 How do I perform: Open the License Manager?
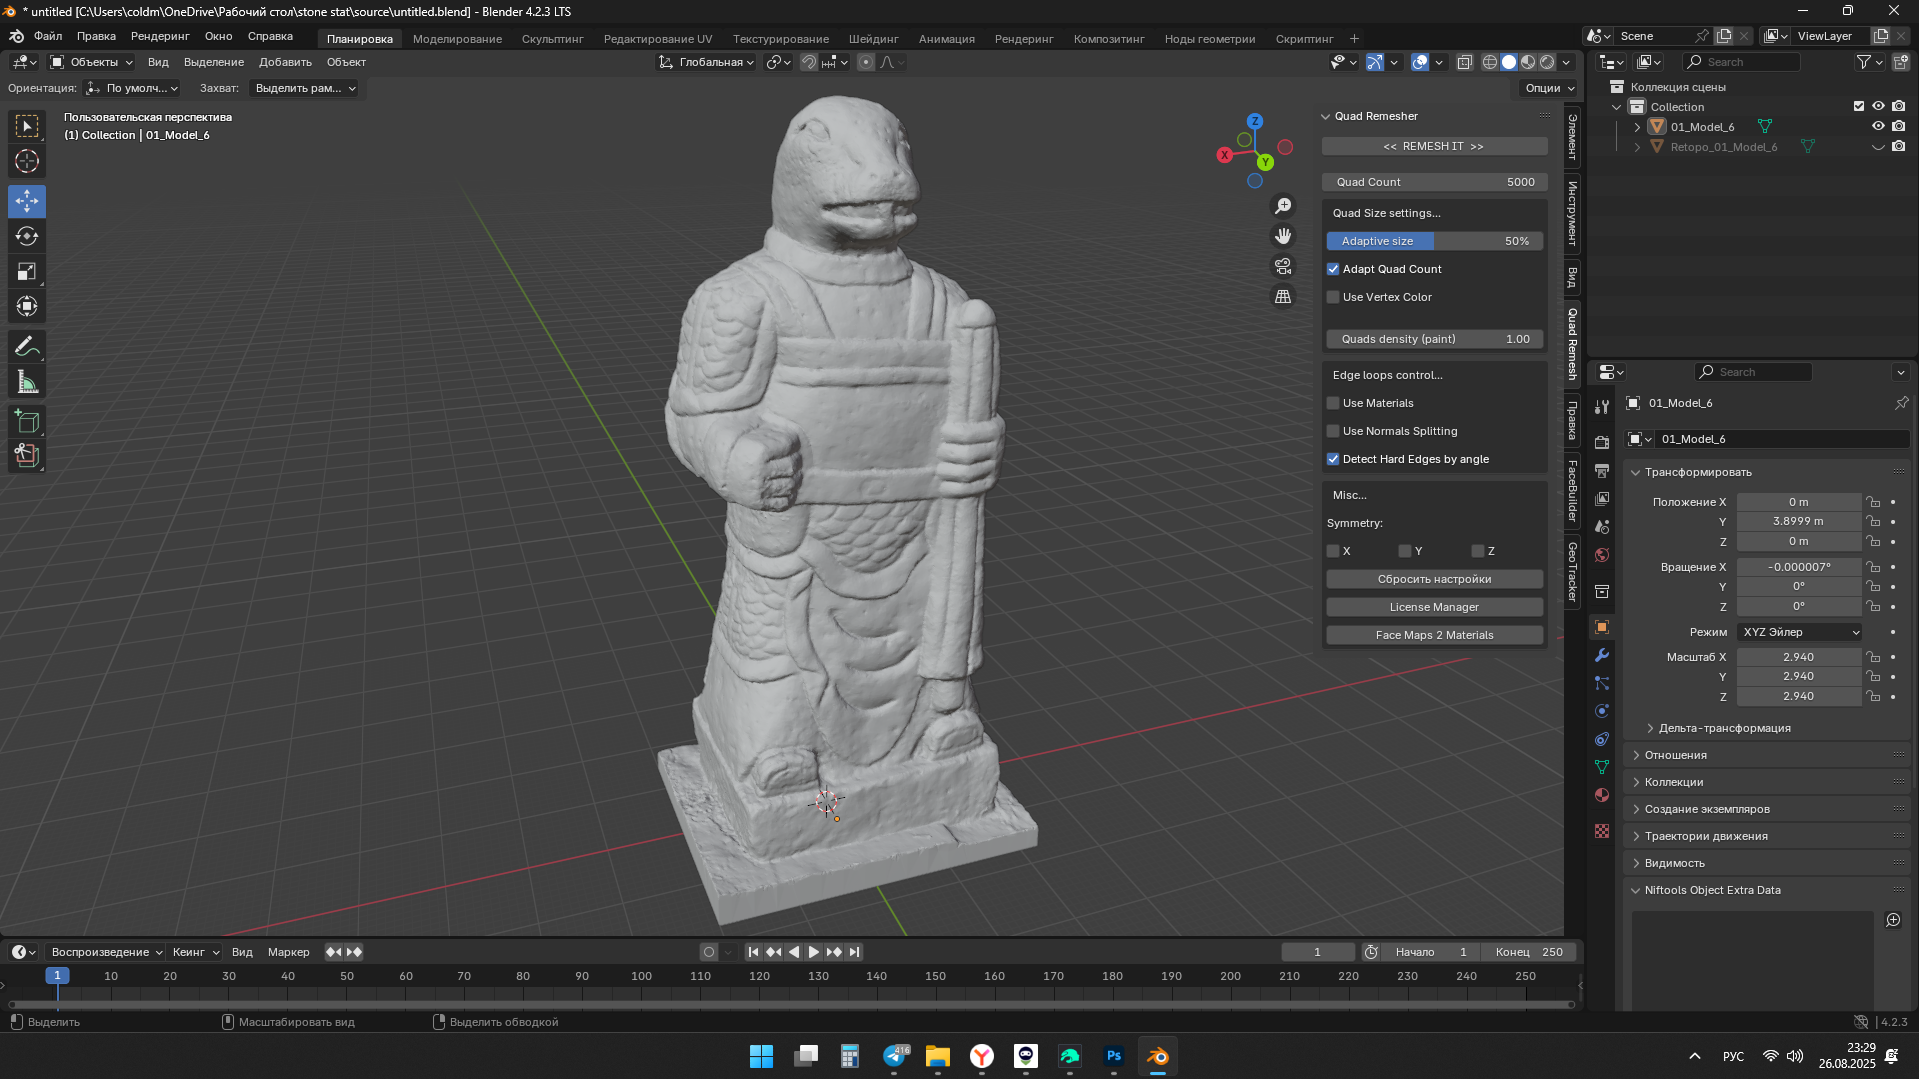pos(1434,607)
